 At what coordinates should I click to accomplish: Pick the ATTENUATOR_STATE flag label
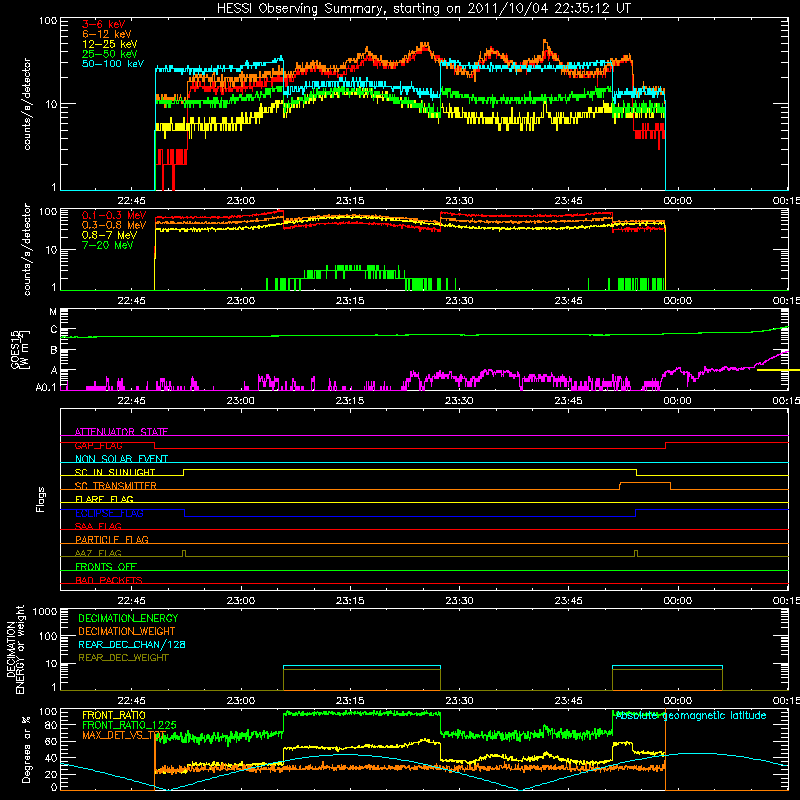tap(121, 432)
